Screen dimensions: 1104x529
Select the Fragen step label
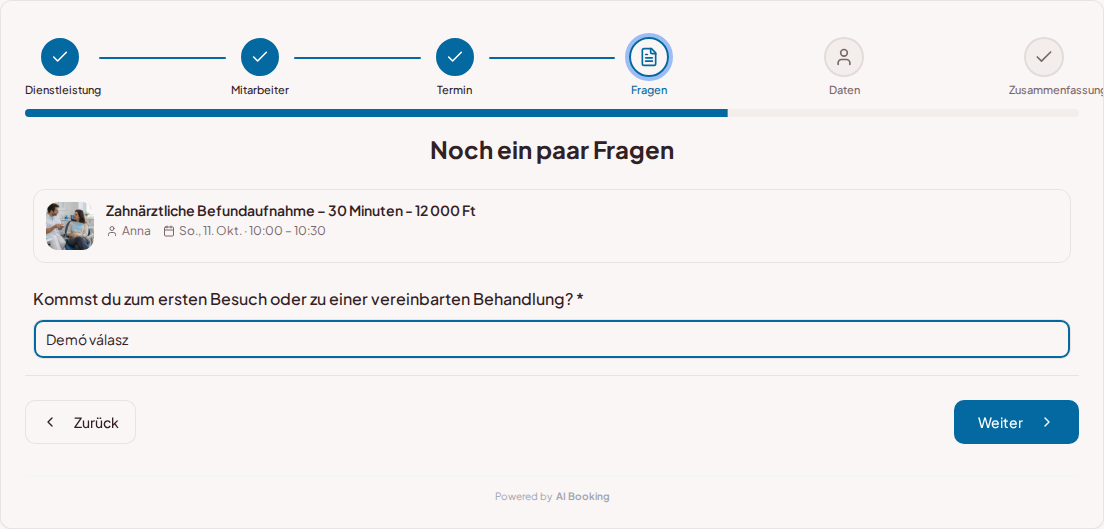click(649, 90)
